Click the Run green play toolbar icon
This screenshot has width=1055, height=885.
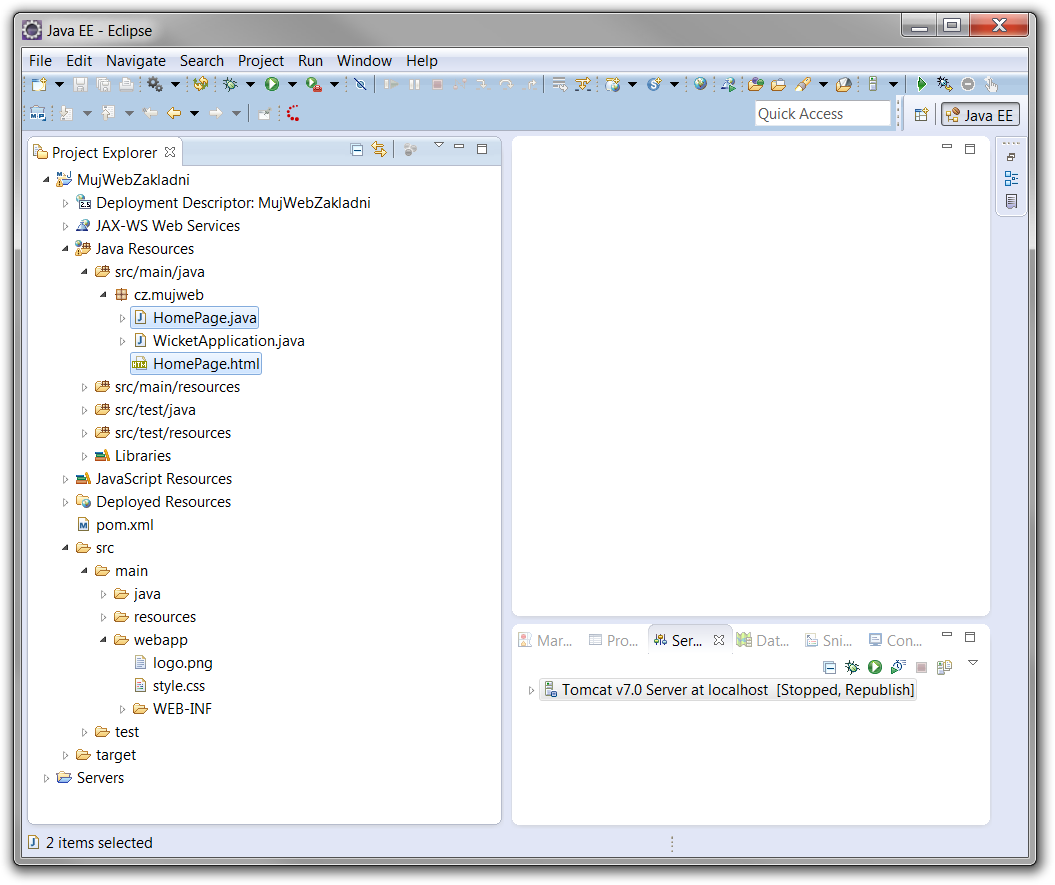(272, 85)
